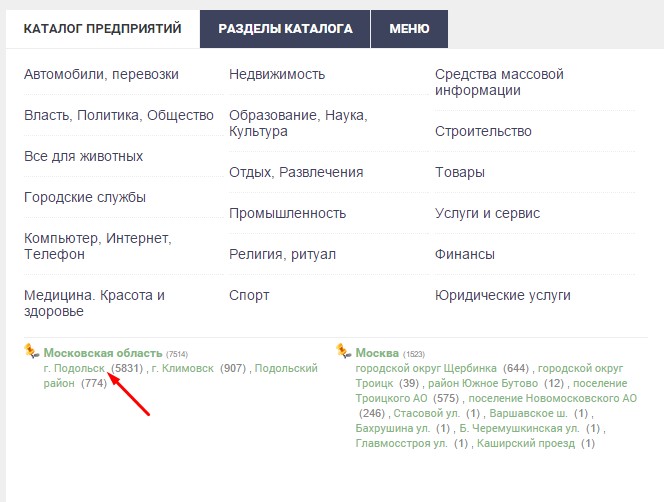Screen dimensions: 664x502
Task: Open the Строительство category
Action: (x=483, y=132)
